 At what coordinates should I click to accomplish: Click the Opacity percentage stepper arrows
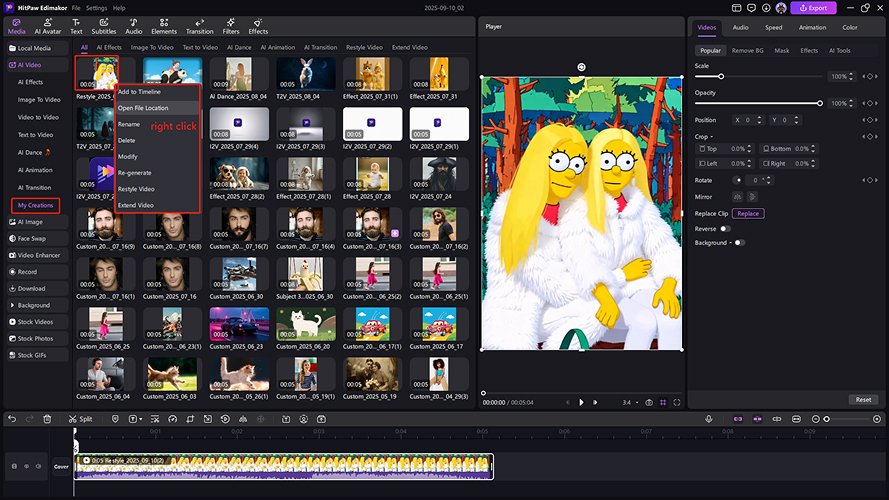pyautogui.click(x=851, y=103)
